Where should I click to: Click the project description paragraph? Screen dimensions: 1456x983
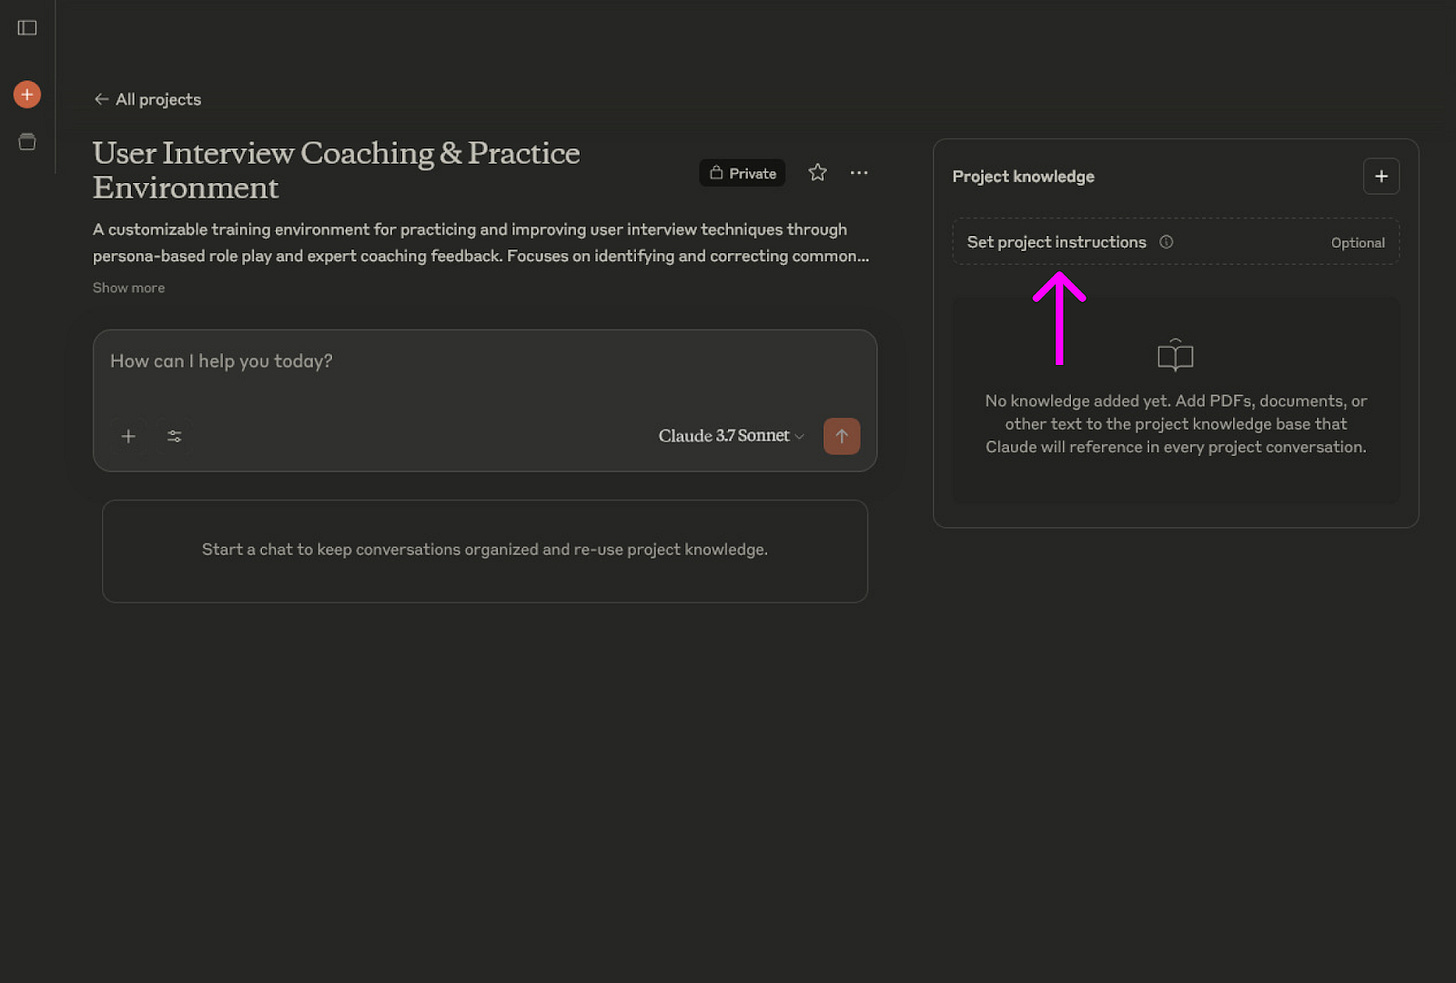pos(481,243)
